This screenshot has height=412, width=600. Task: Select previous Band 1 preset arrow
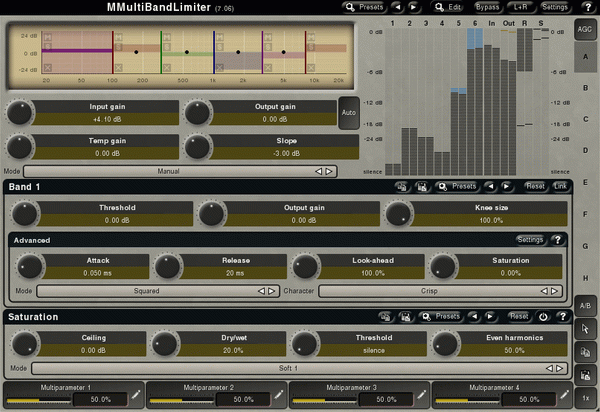coord(491,187)
